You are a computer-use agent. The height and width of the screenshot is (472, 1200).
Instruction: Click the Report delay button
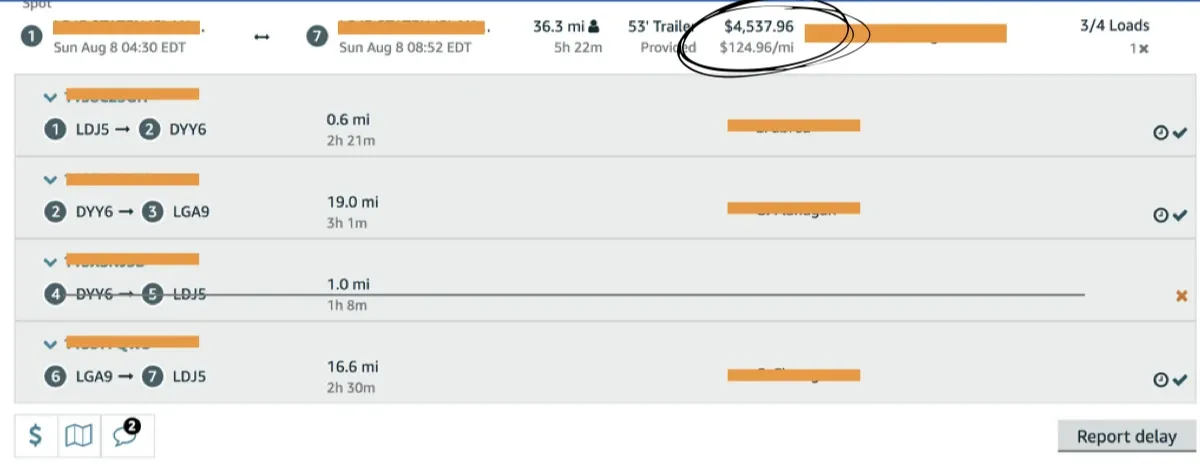(x=1125, y=437)
